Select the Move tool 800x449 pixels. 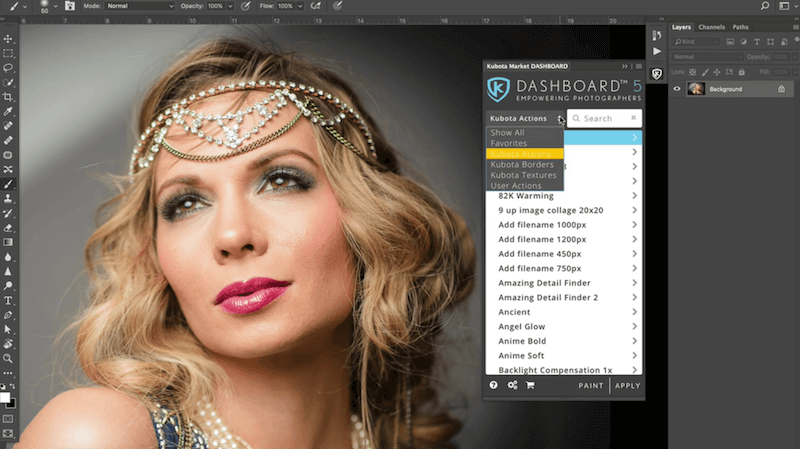click(x=8, y=39)
